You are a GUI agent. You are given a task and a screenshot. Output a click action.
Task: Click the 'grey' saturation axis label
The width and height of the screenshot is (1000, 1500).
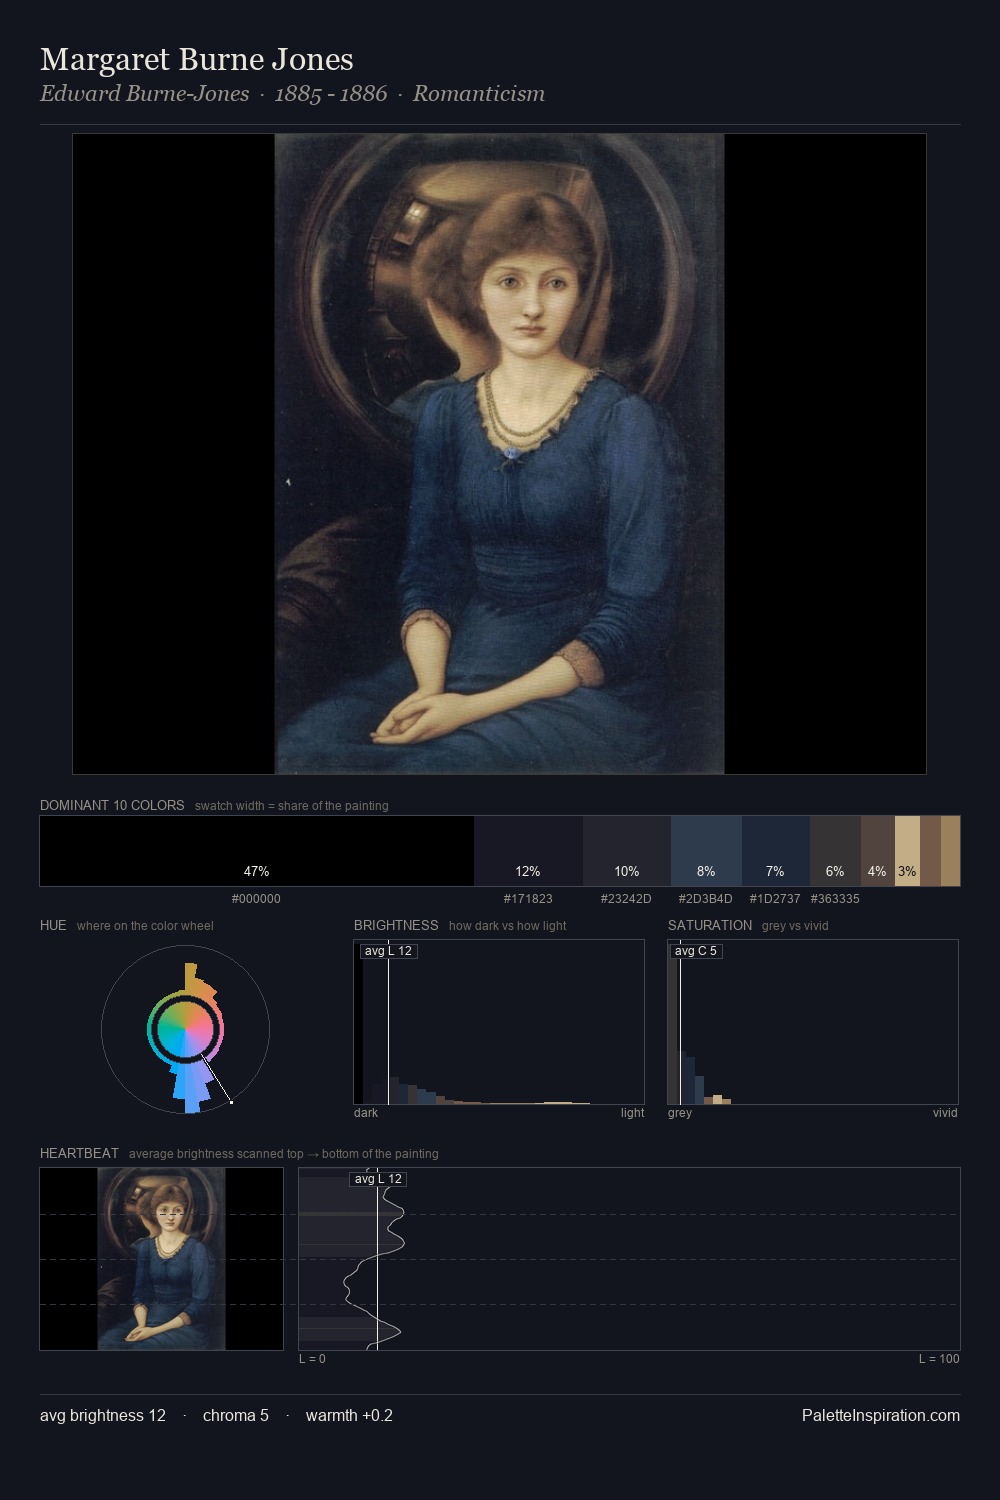(680, 1113)
